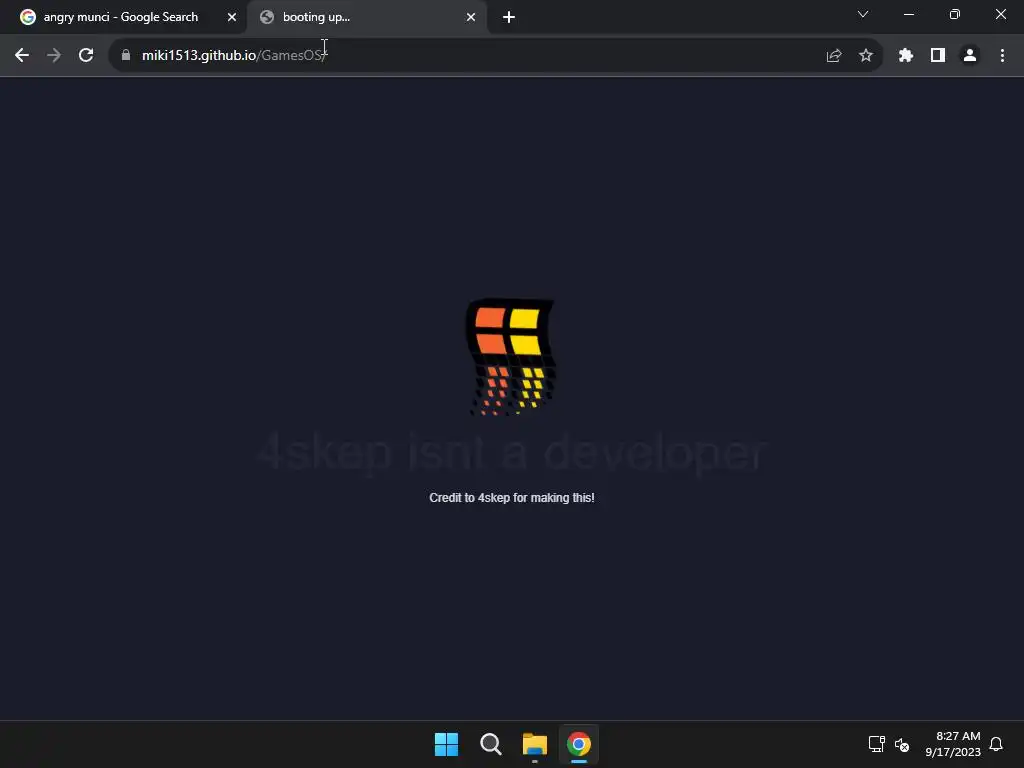Screen dimensions: 1024x768
Task: Open the notifications bell
Action: [x=996, y=744]
